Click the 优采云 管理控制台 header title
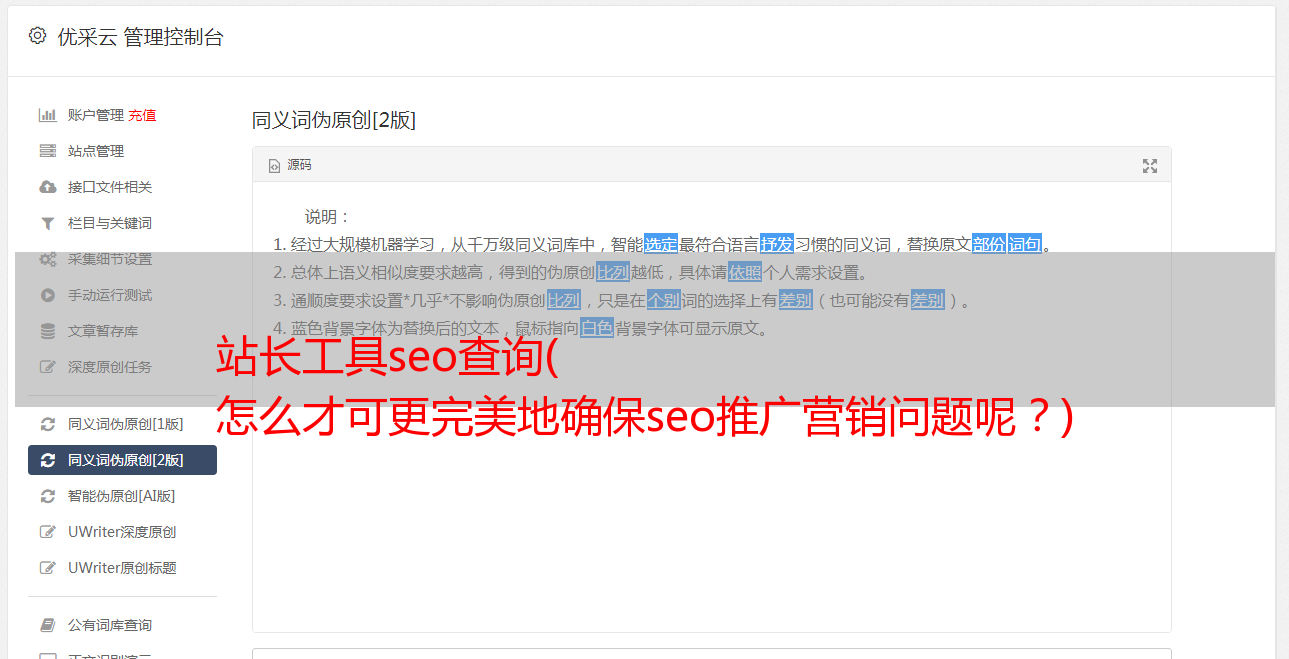The height and width of the screenshot is (659, 1289). tap(140, 37)
